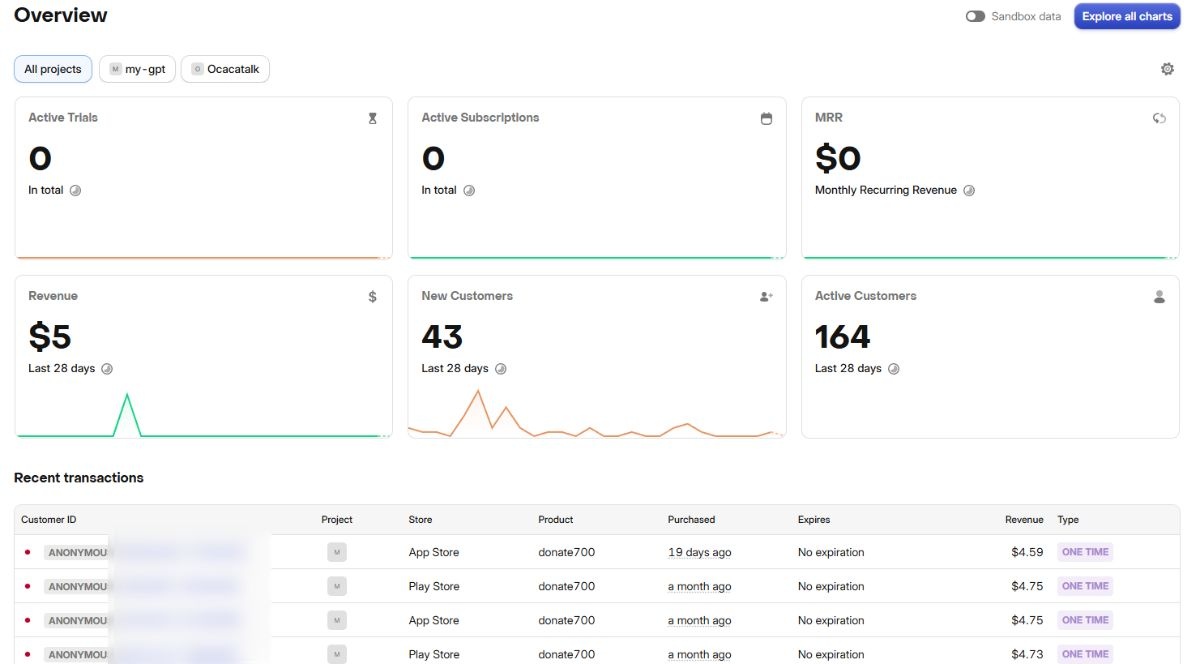The height and width of the screenshot is (664, 1200).
Task: Click the calendar icon on Active Subscriptions card
Action: point(766,118)
